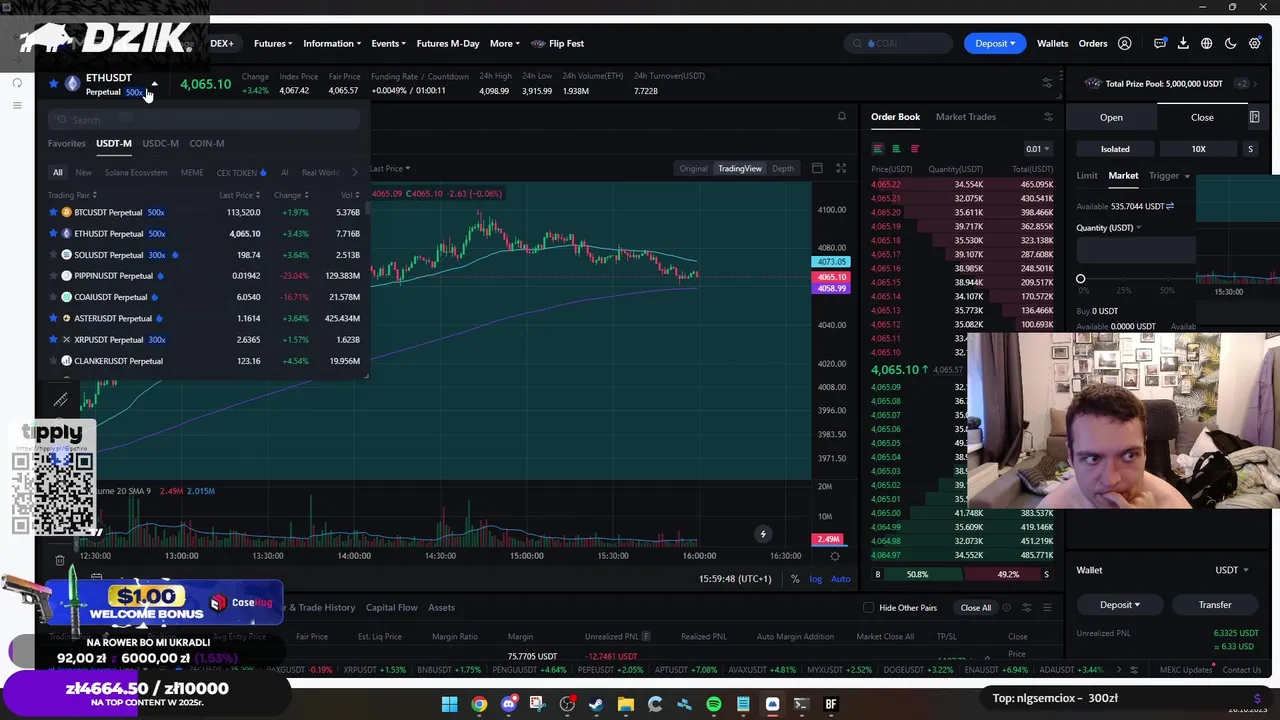1280x720 pixels.
Task: Toggle the favorite star for CLANKERUSDT Perpetual
Action: 53,361
